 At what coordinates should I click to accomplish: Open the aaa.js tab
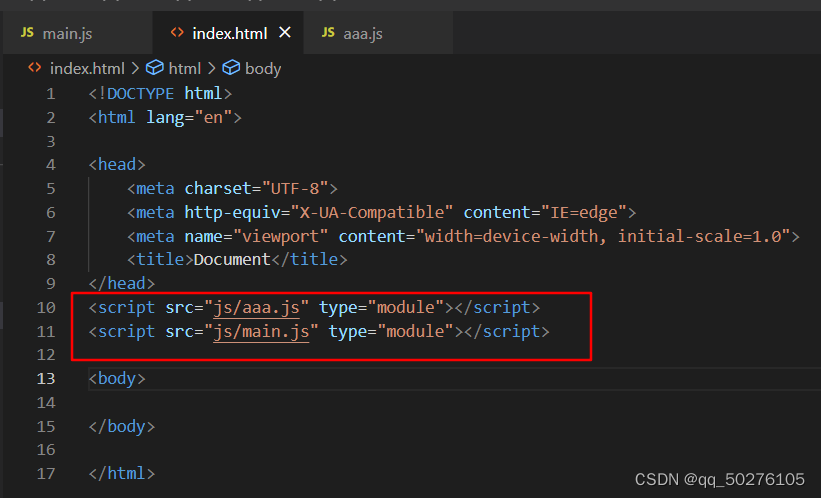click(378, 33)
